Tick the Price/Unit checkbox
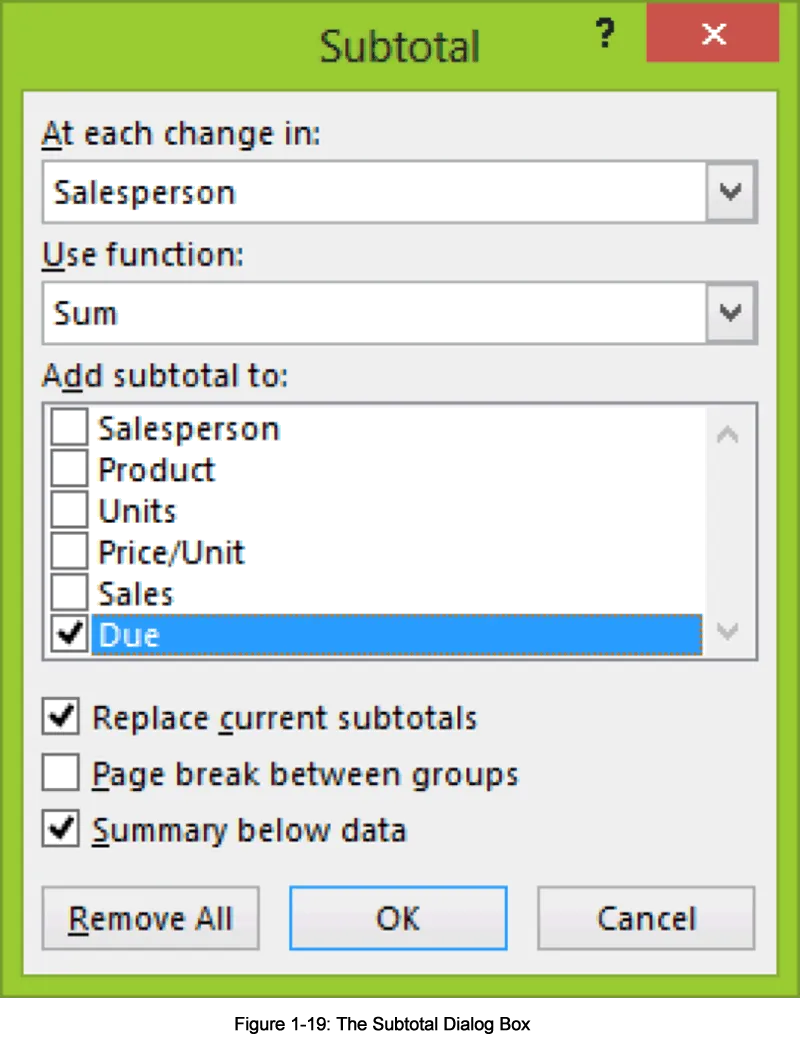The image size is (800, 1048). click(x=69, y=551)
